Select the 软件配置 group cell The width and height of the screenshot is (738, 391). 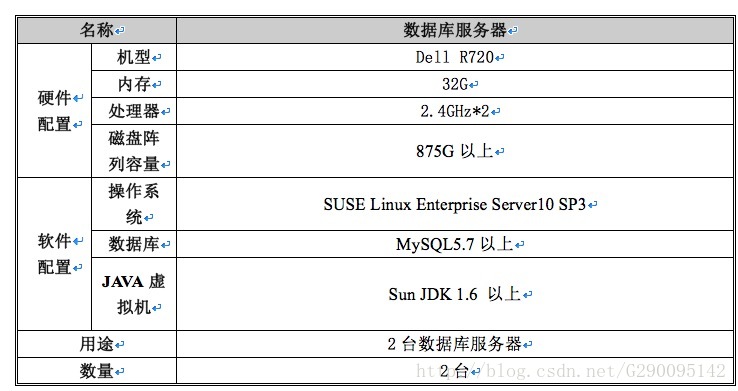click(54, 254)
